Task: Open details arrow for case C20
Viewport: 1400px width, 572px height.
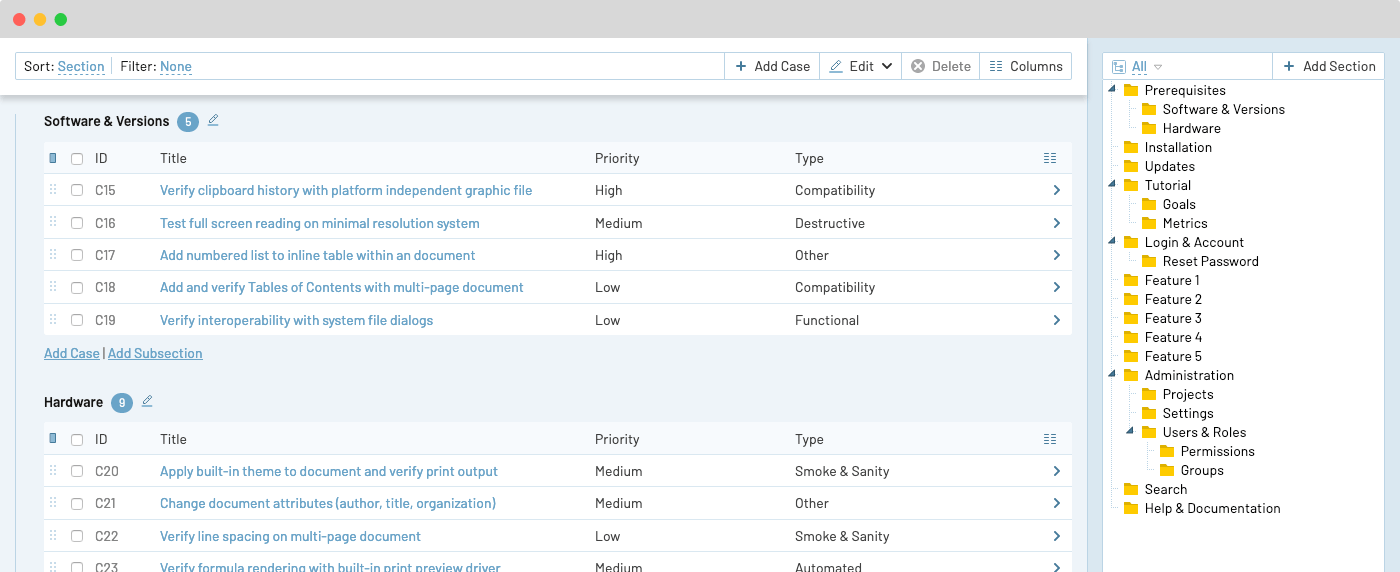Action: (x=1057, y=471)
